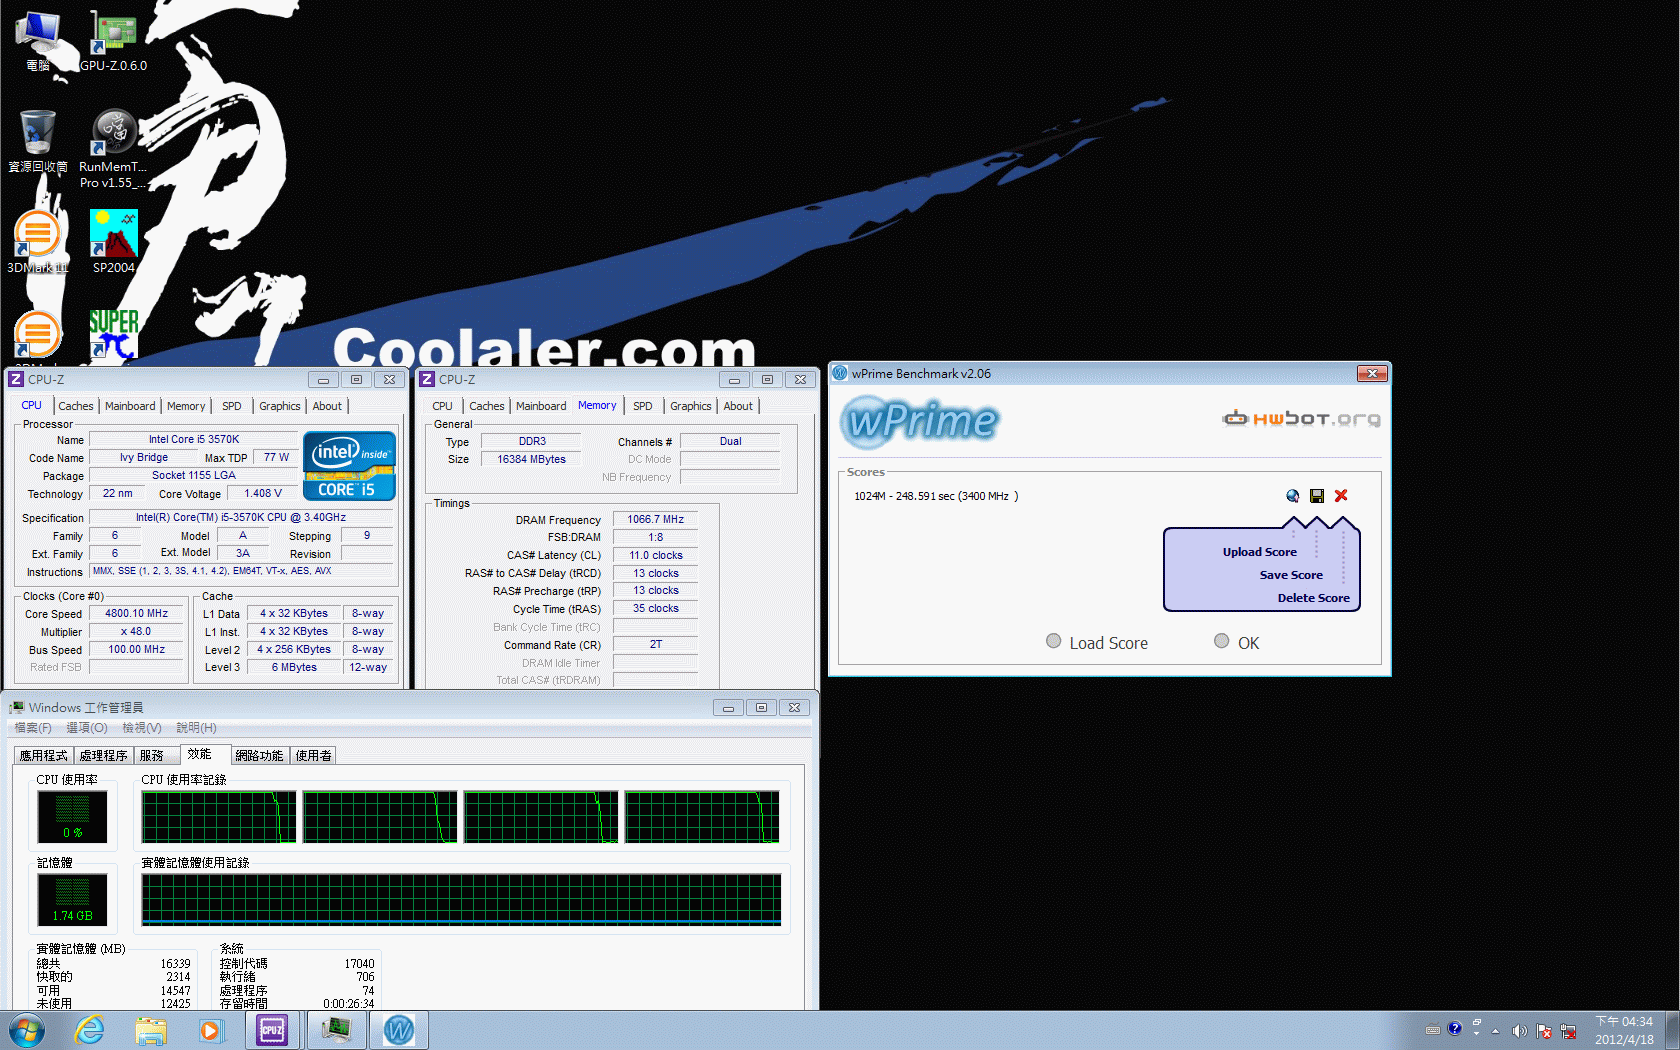Launch RunMemTest Pro v1.55 shortcut
Image resolution: width=1680 pixels, height=1050 pixels.
113,149
